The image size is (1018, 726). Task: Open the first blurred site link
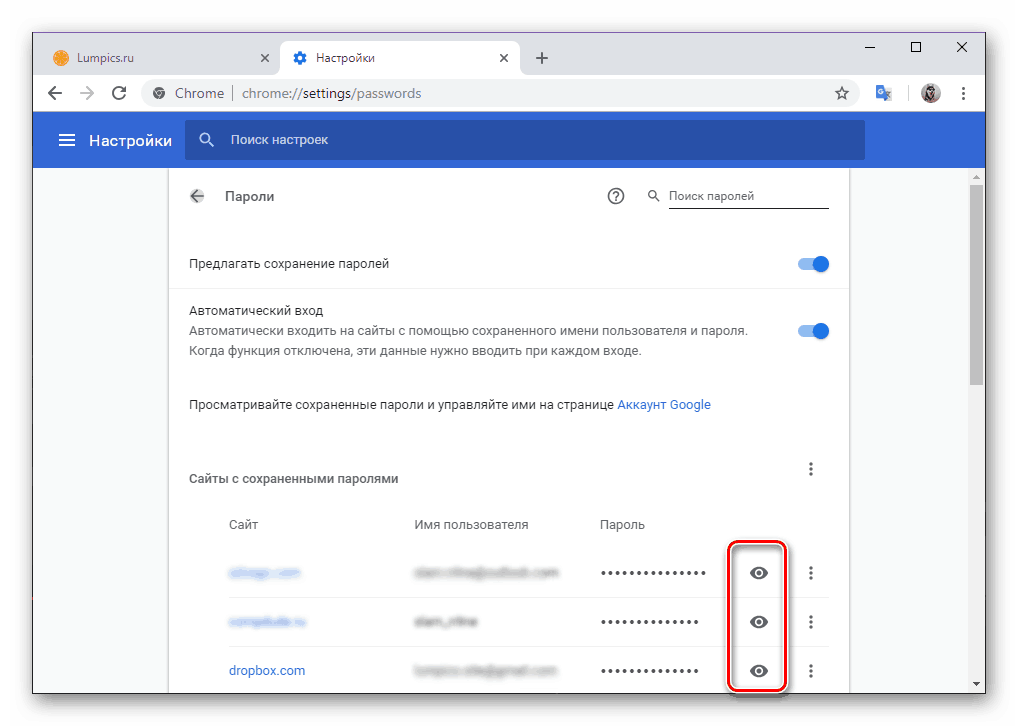click(x=264, y=573)
